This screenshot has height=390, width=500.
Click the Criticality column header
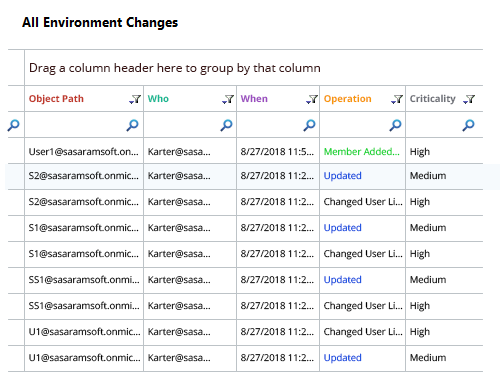point(432,99)
